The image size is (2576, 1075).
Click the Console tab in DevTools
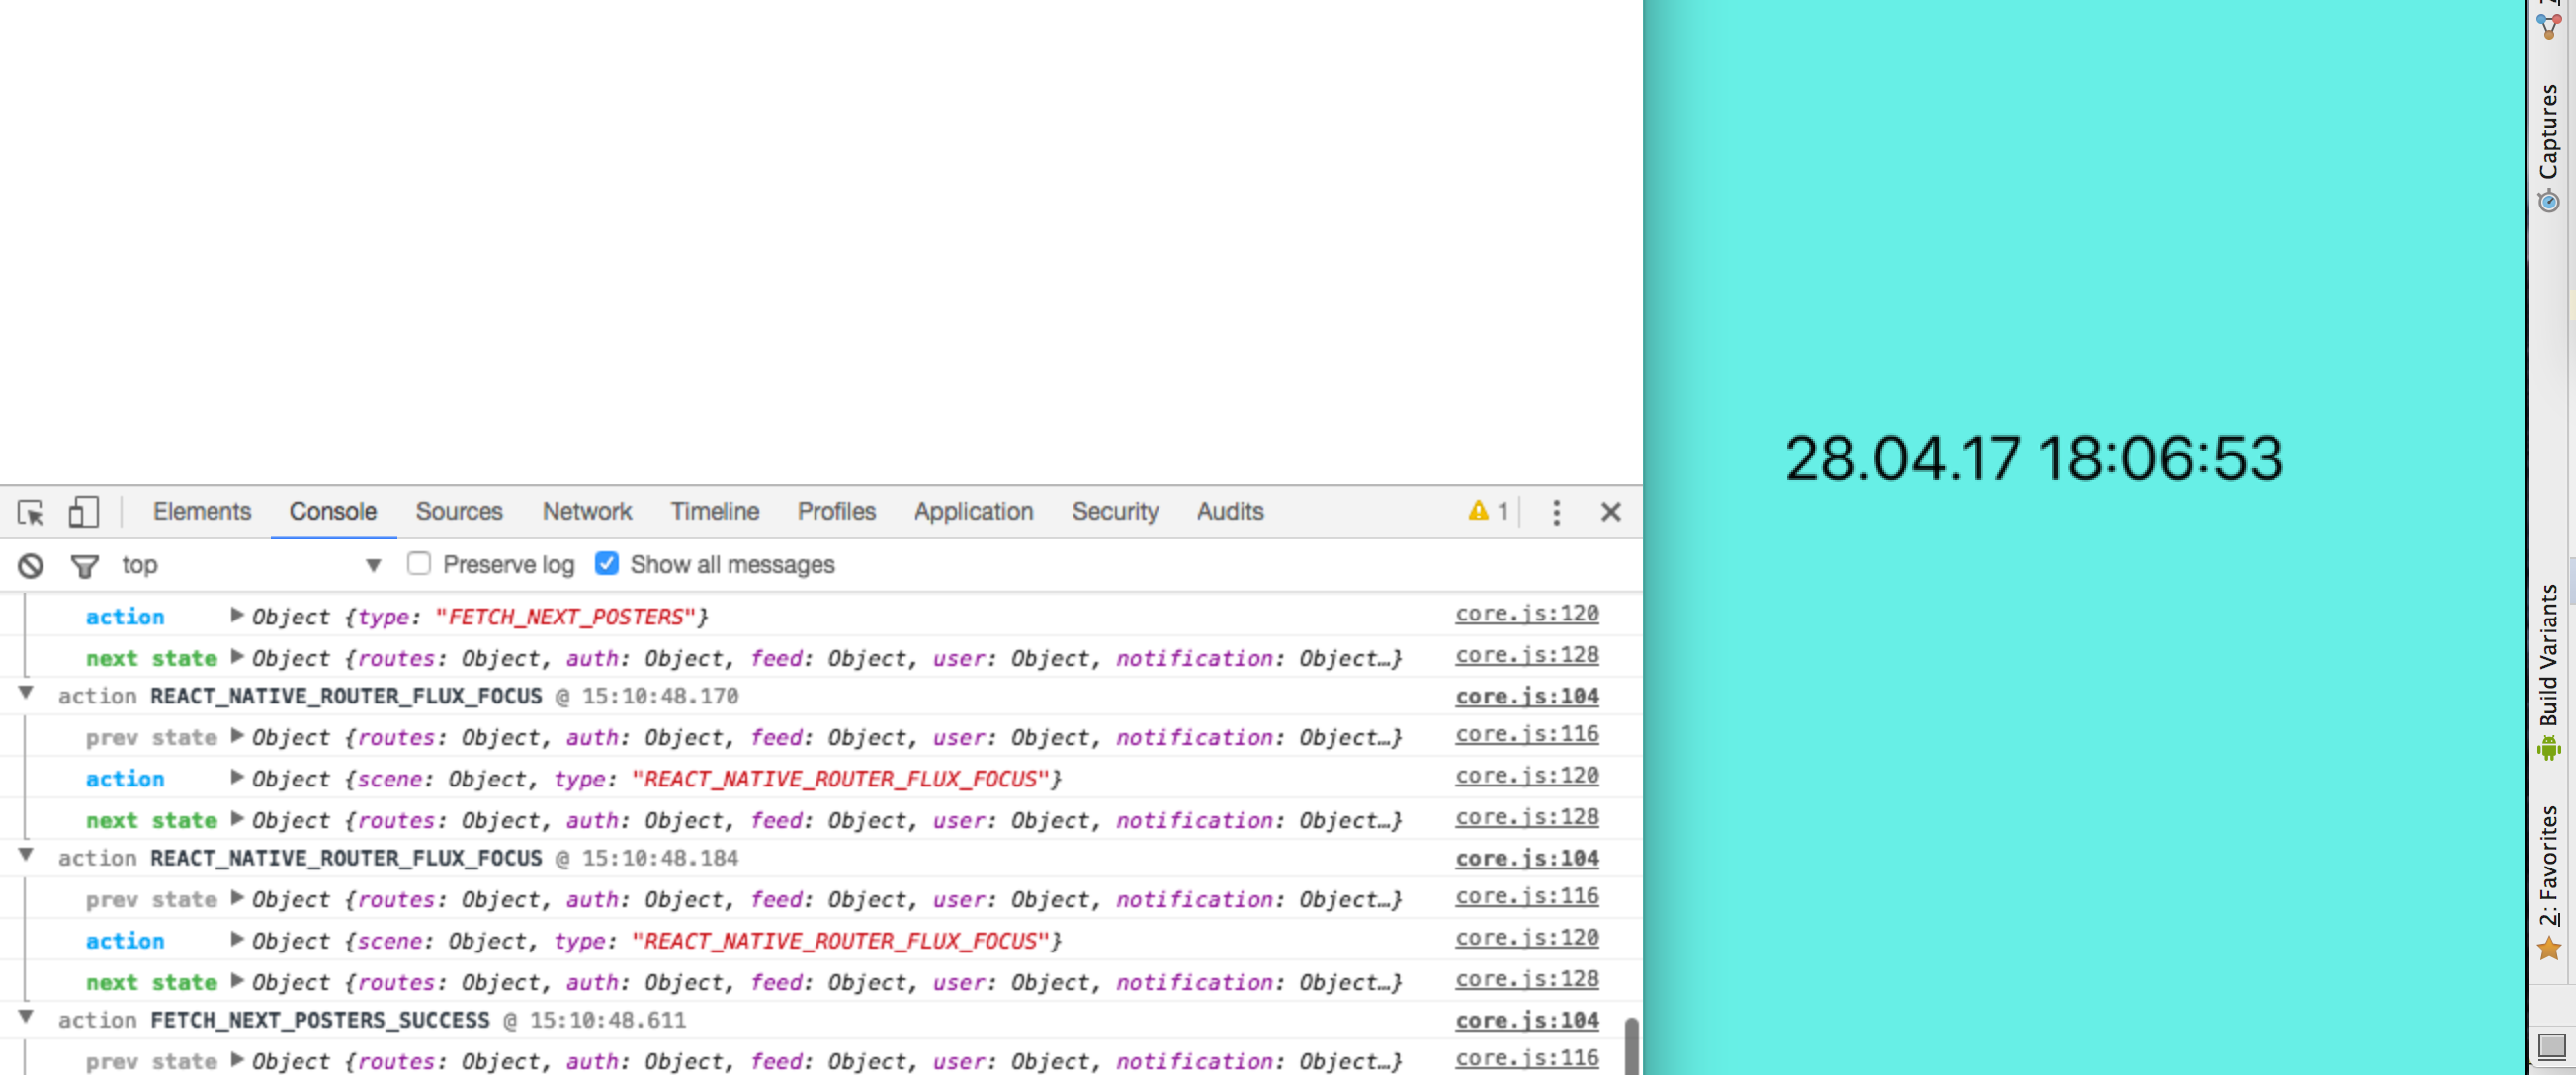pos(330,511)
